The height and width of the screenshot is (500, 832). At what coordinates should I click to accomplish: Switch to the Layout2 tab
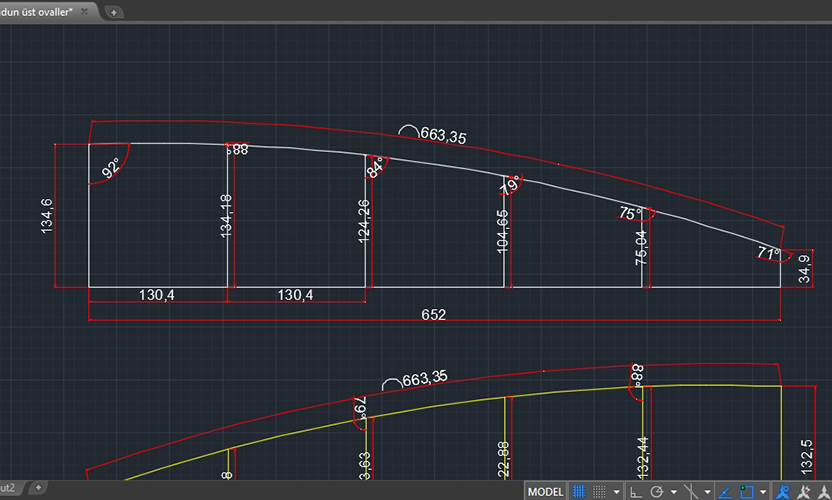click(8, 486)
